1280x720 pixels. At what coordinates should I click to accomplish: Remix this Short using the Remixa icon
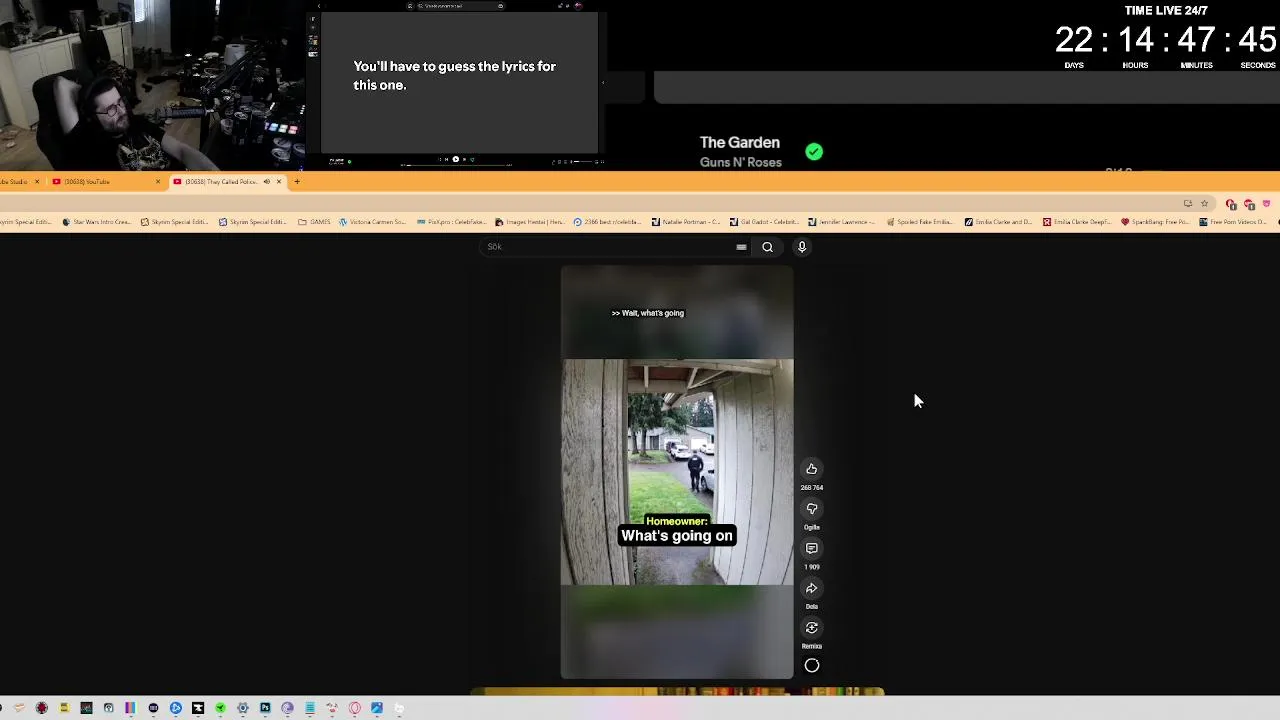[812, 628]
